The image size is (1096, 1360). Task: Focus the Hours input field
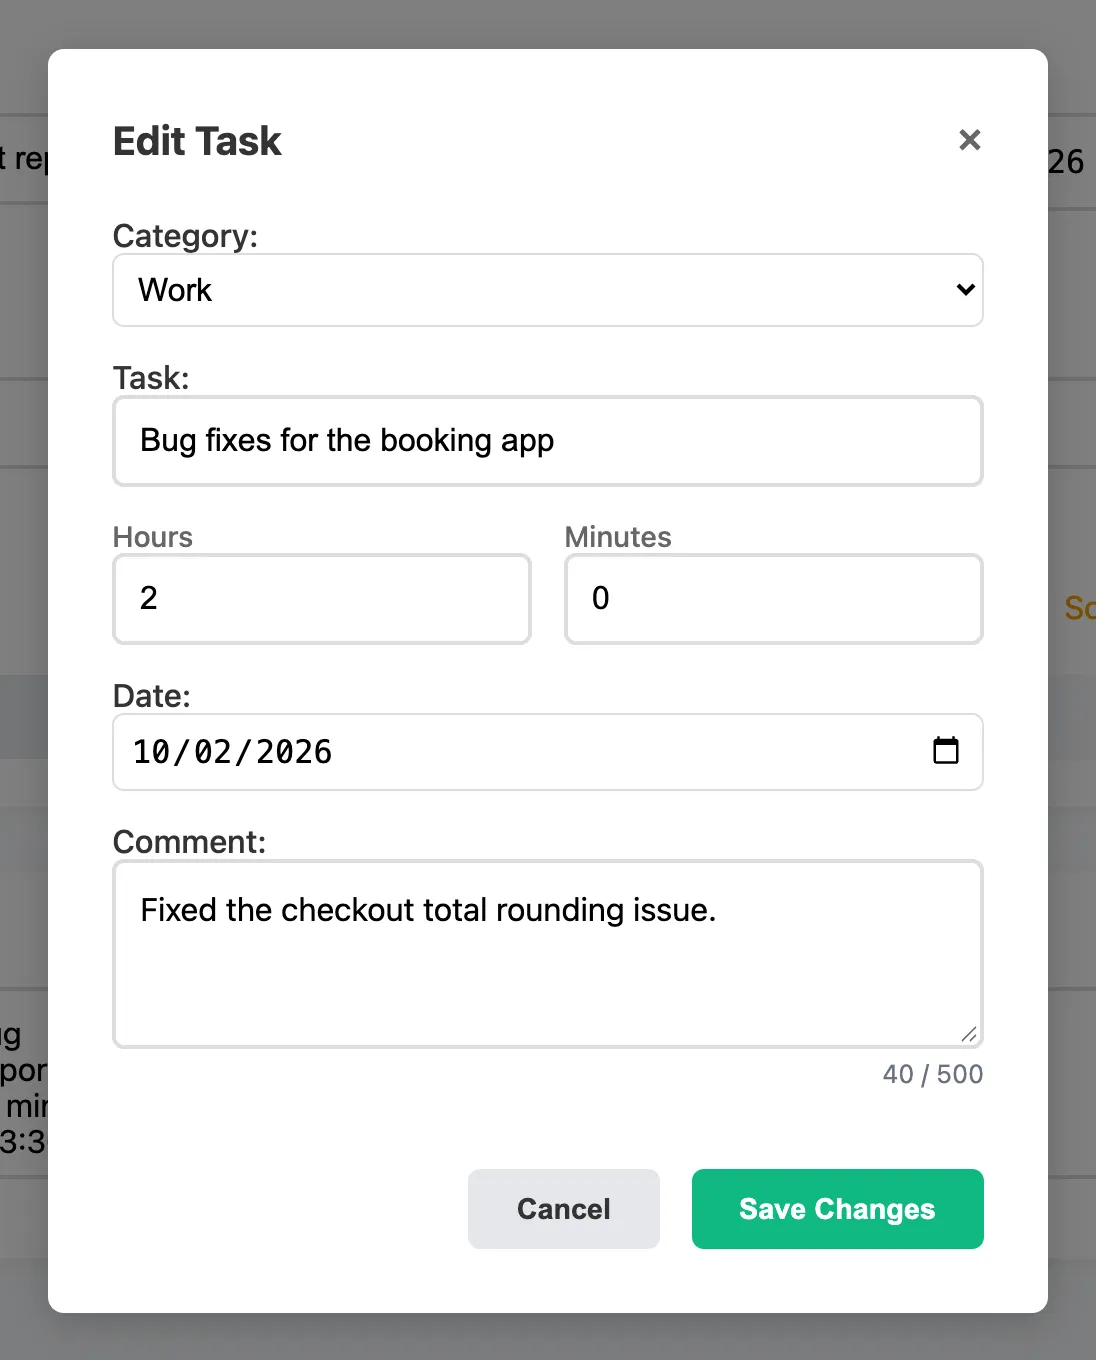point(322,599)
